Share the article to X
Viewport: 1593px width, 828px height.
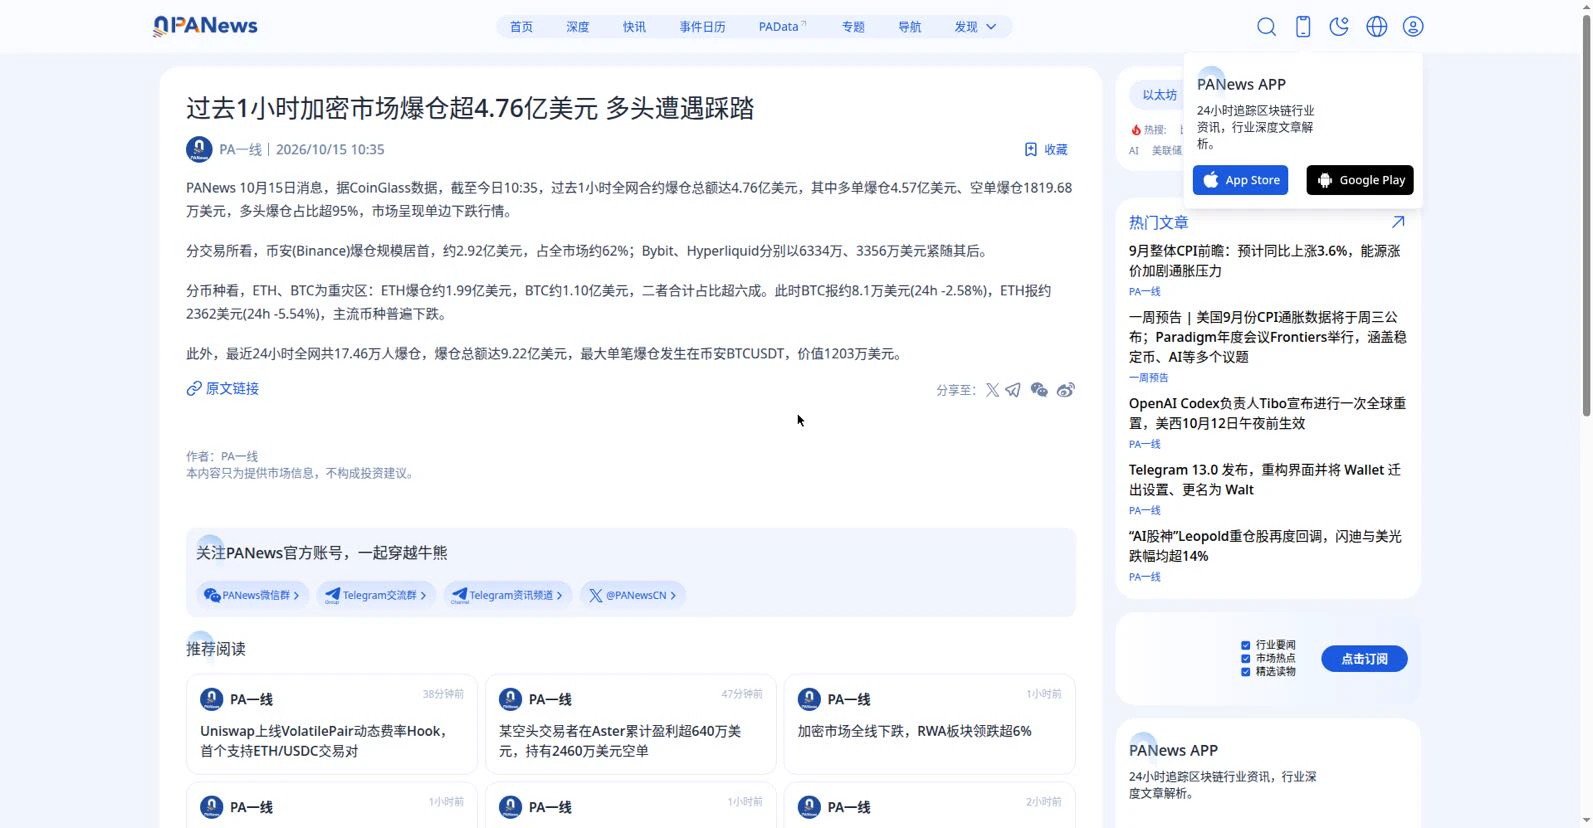992,390
